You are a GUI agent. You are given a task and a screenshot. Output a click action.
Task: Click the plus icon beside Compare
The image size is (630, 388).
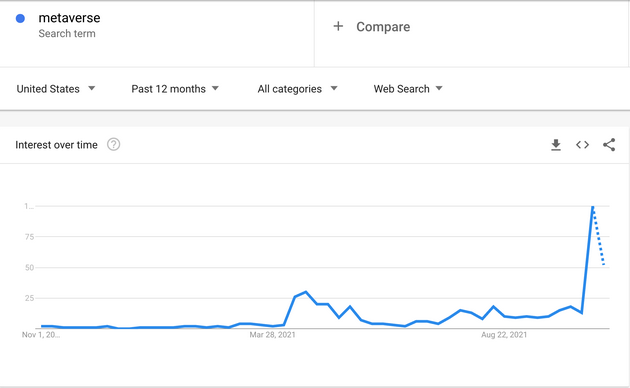coord(338,27)
